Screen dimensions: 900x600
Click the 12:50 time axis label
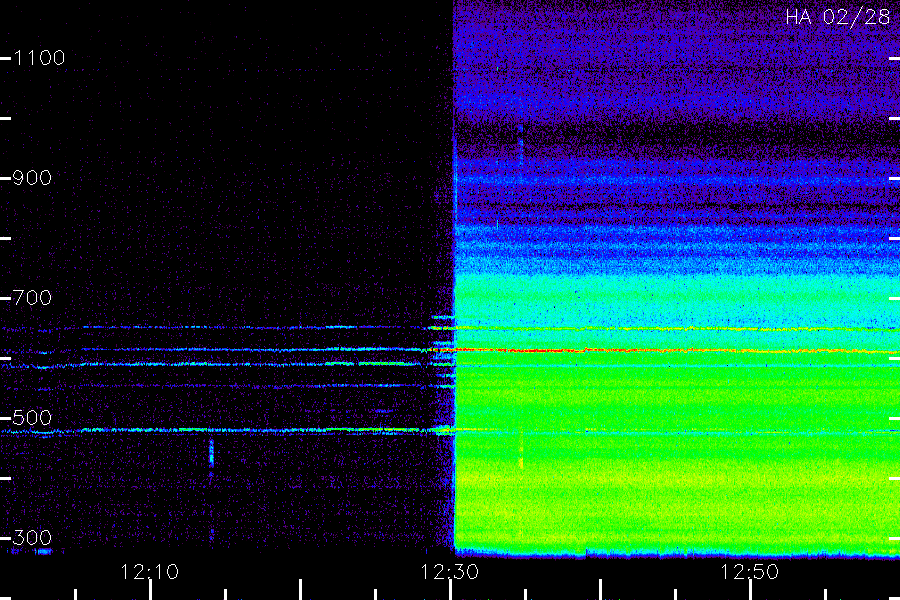[x=749, y=572]
